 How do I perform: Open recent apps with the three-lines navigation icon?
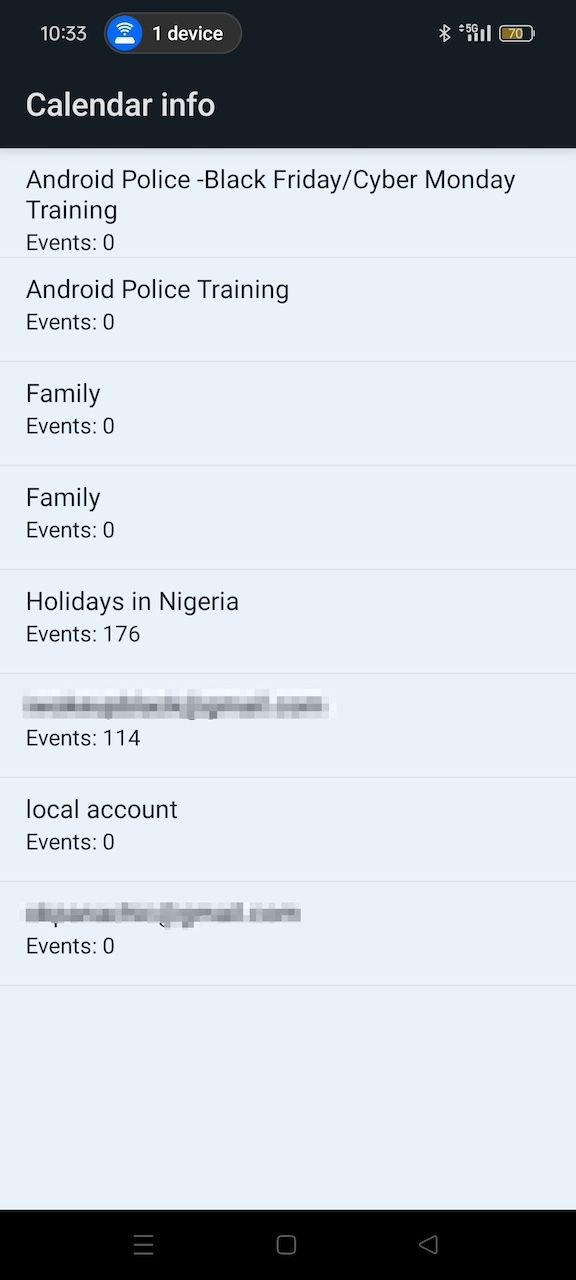(143, 1244)
